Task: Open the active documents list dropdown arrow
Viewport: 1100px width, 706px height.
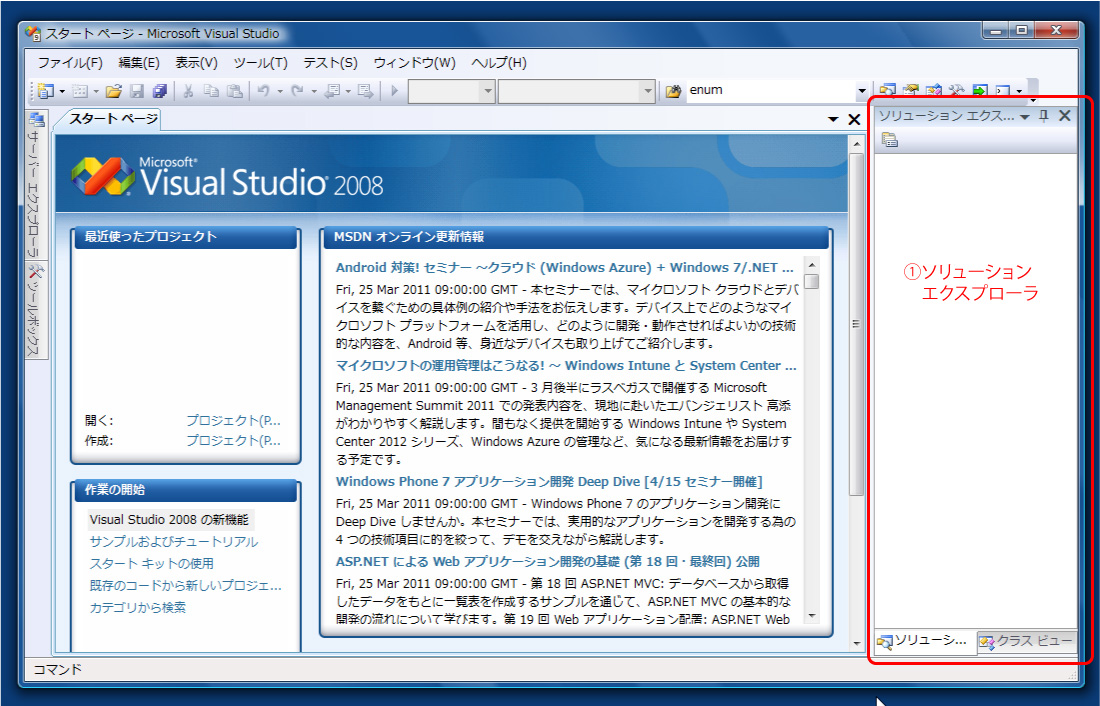Action: tap(834, 119)
